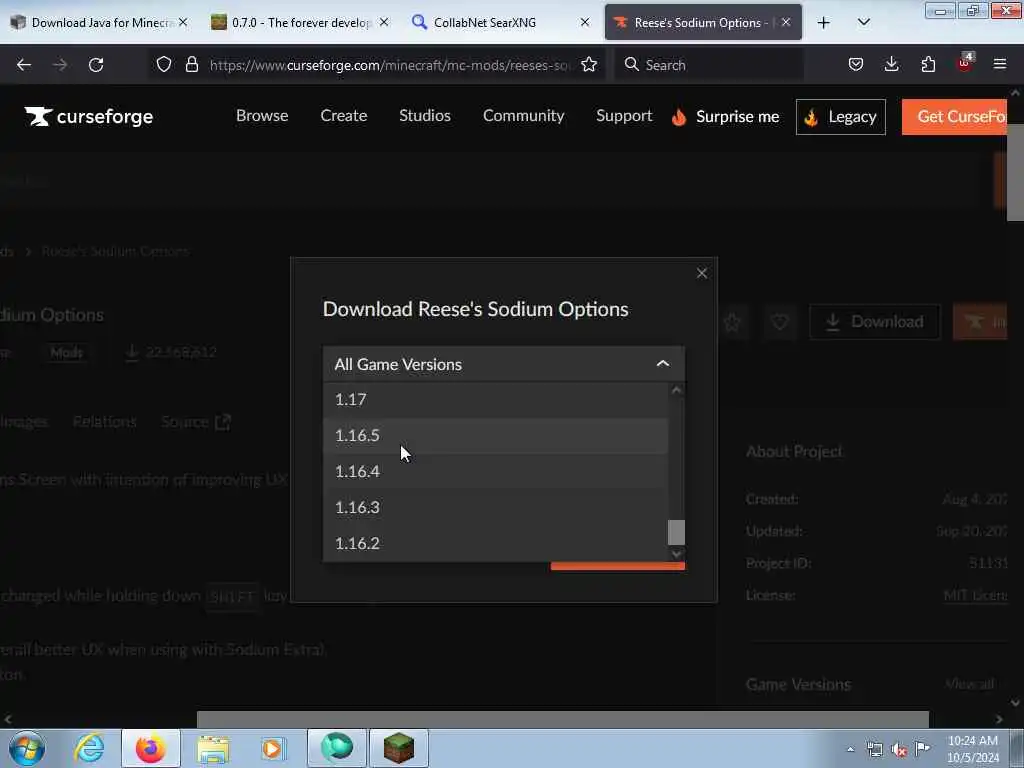
Task: Click the dropdown list scrollbar thumb
Action: click(x=676, y=532)
